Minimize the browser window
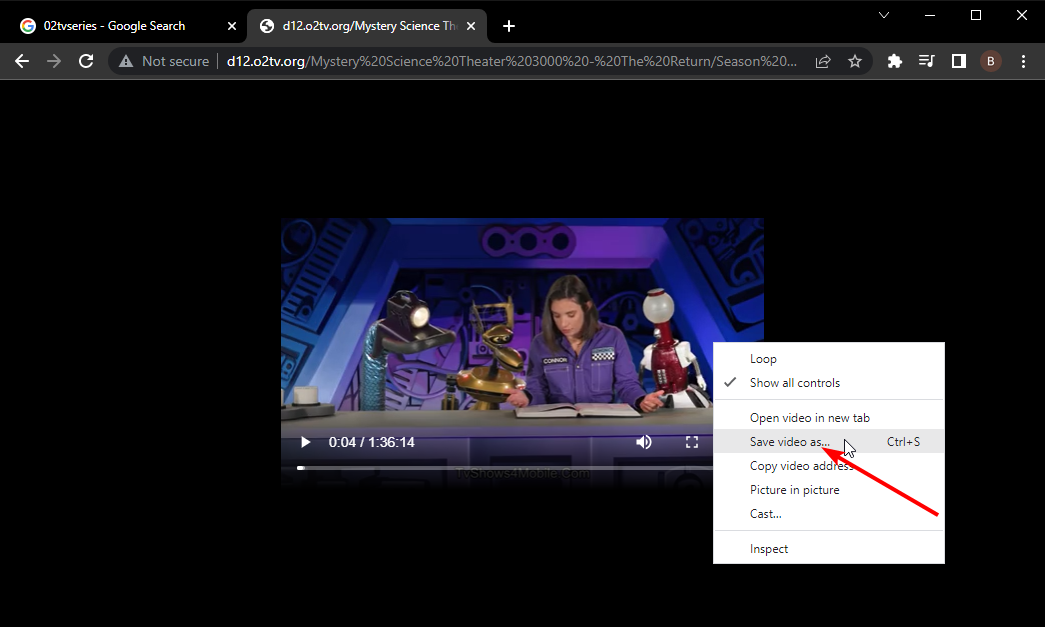Screen dimensions: 1045x627 930,15
